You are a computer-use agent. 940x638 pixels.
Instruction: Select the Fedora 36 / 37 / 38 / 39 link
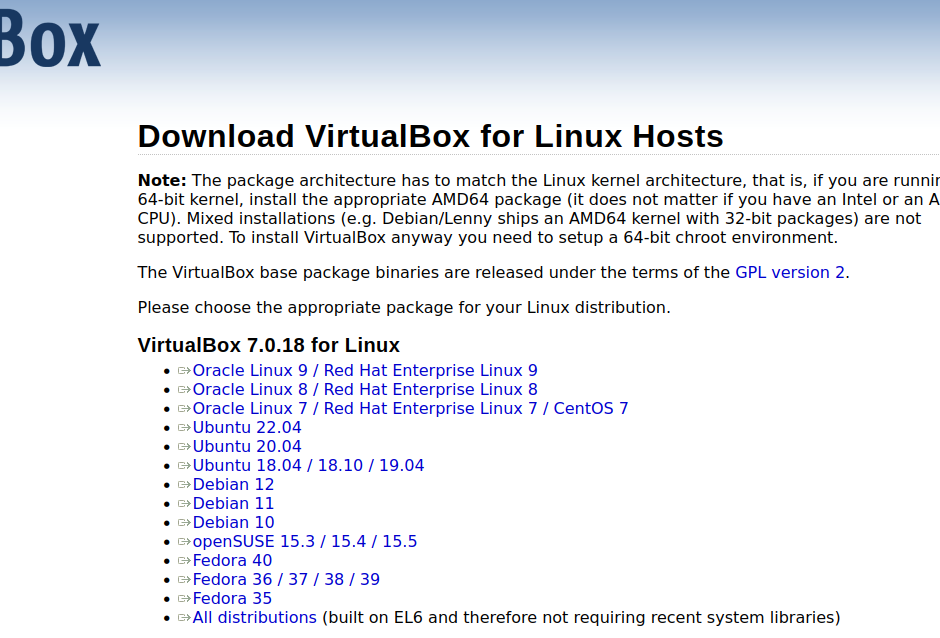click(286, 579)
